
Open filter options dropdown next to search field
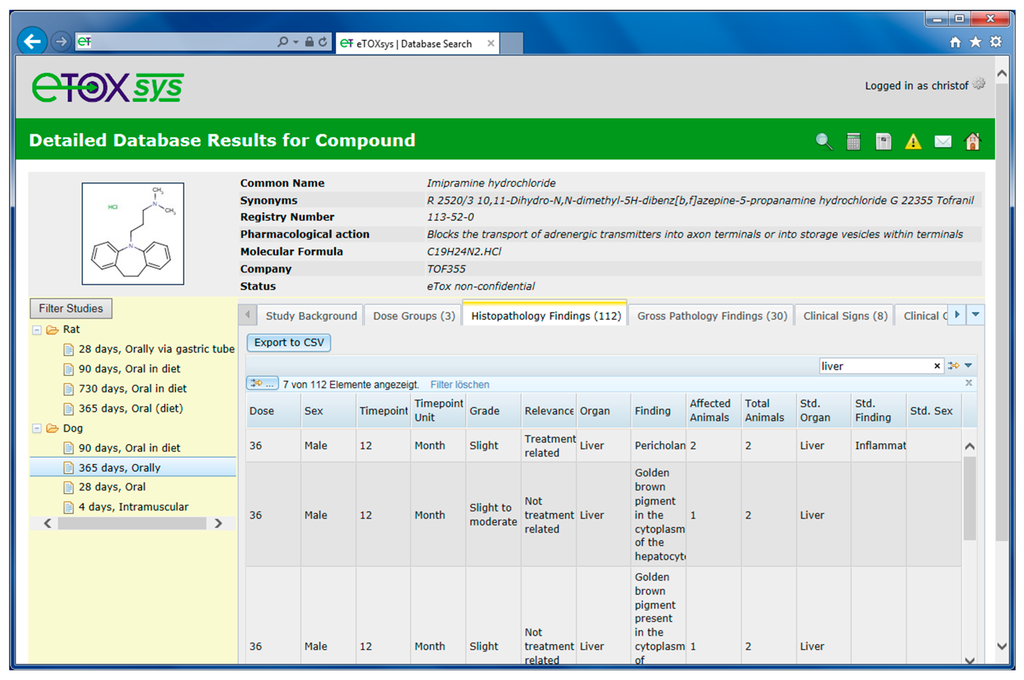pos(958,366)
